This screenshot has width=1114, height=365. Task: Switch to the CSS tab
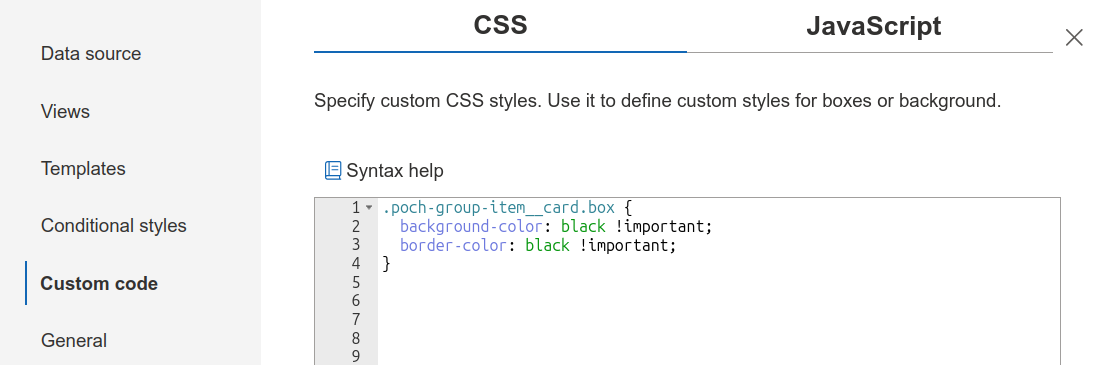(x=500, y=26)
